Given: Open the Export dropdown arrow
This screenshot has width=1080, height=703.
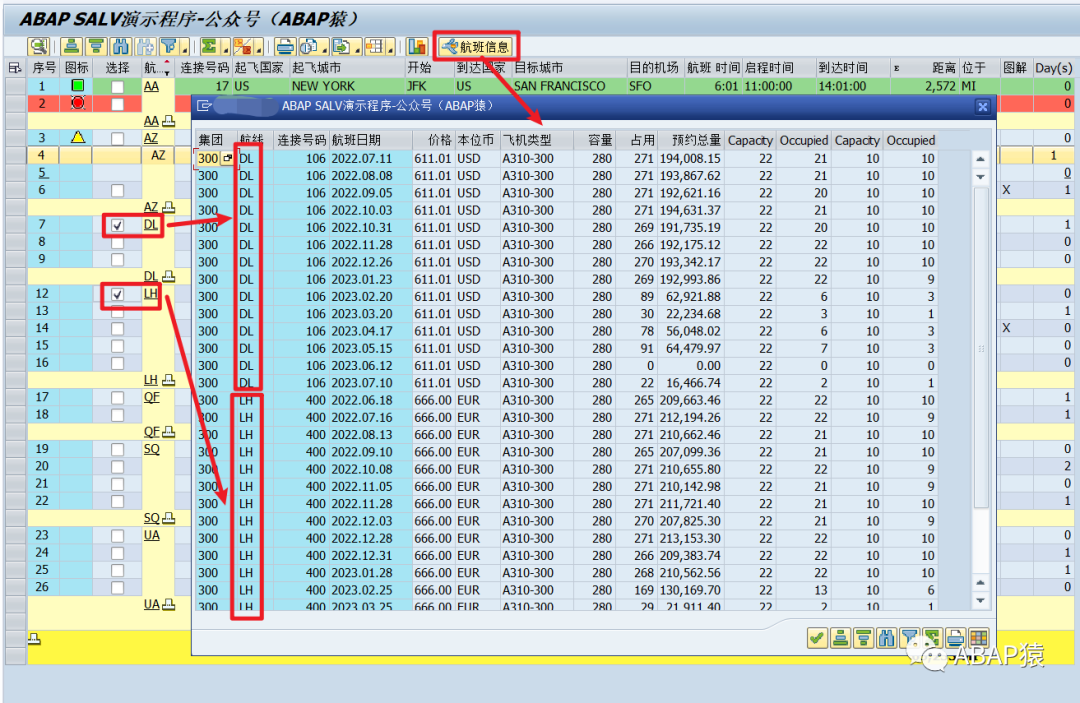Looking at the screenshot, I should coord(357,48).
